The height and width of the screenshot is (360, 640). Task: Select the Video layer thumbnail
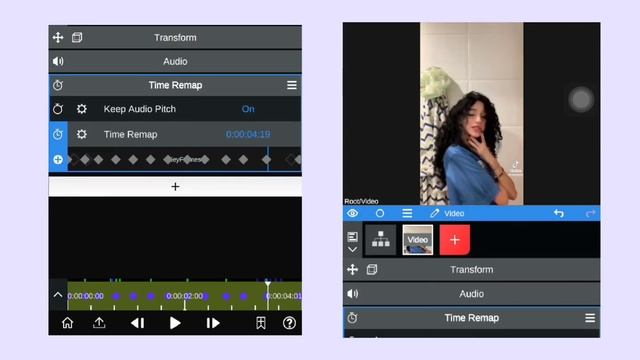[418, 240]
